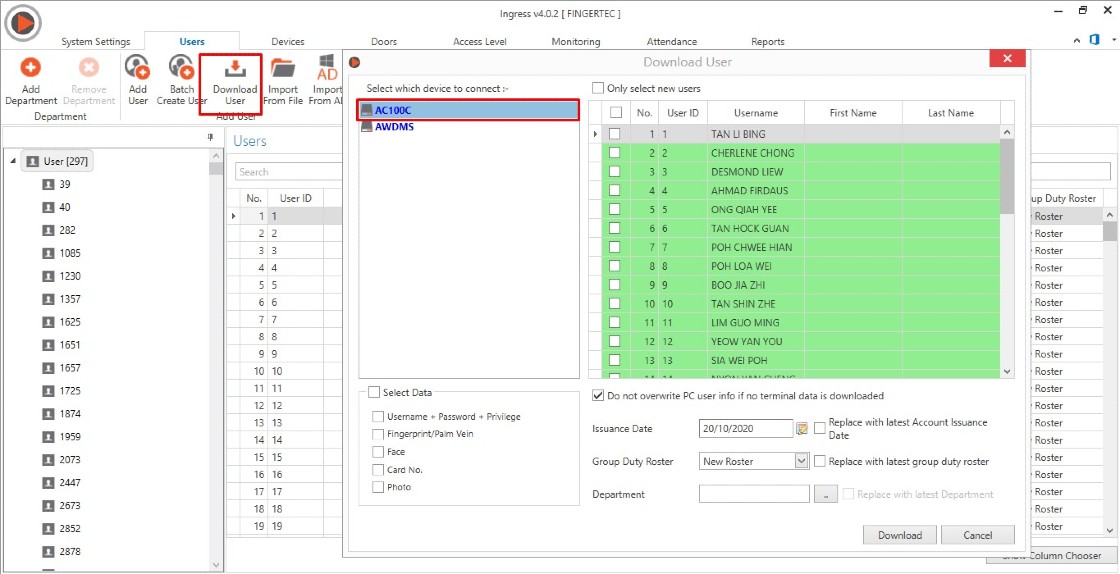
Task: Tick Username + Password + Privilege checkbox
Action: click(x=378, y=416)
